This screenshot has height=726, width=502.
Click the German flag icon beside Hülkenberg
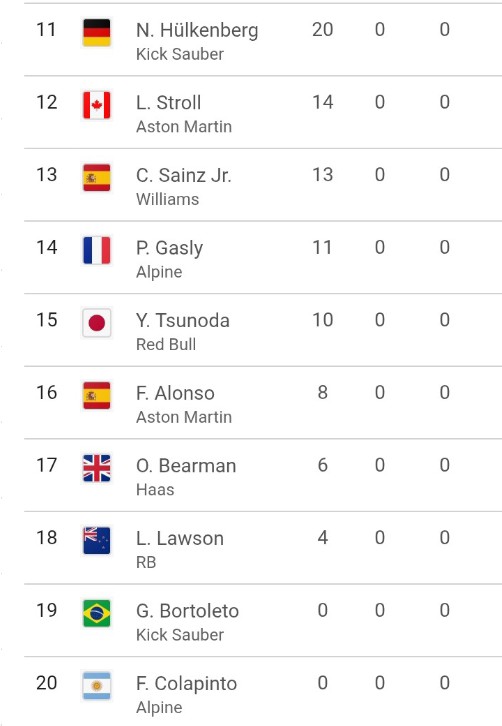[x=96, y=32]
